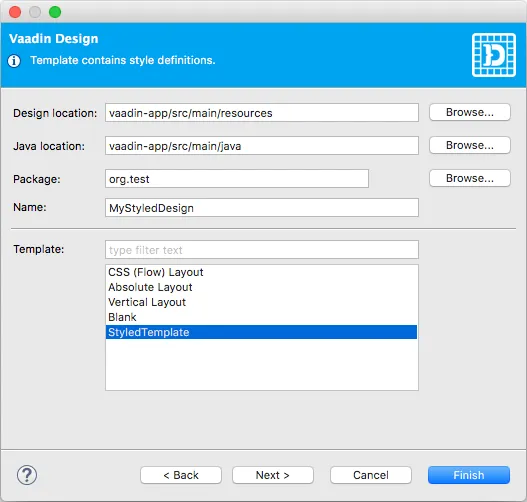Viewport: 527px width, 502px height.
Task: Focus the Design location input field
Action: pyautogui.click(x=262, y=113)
